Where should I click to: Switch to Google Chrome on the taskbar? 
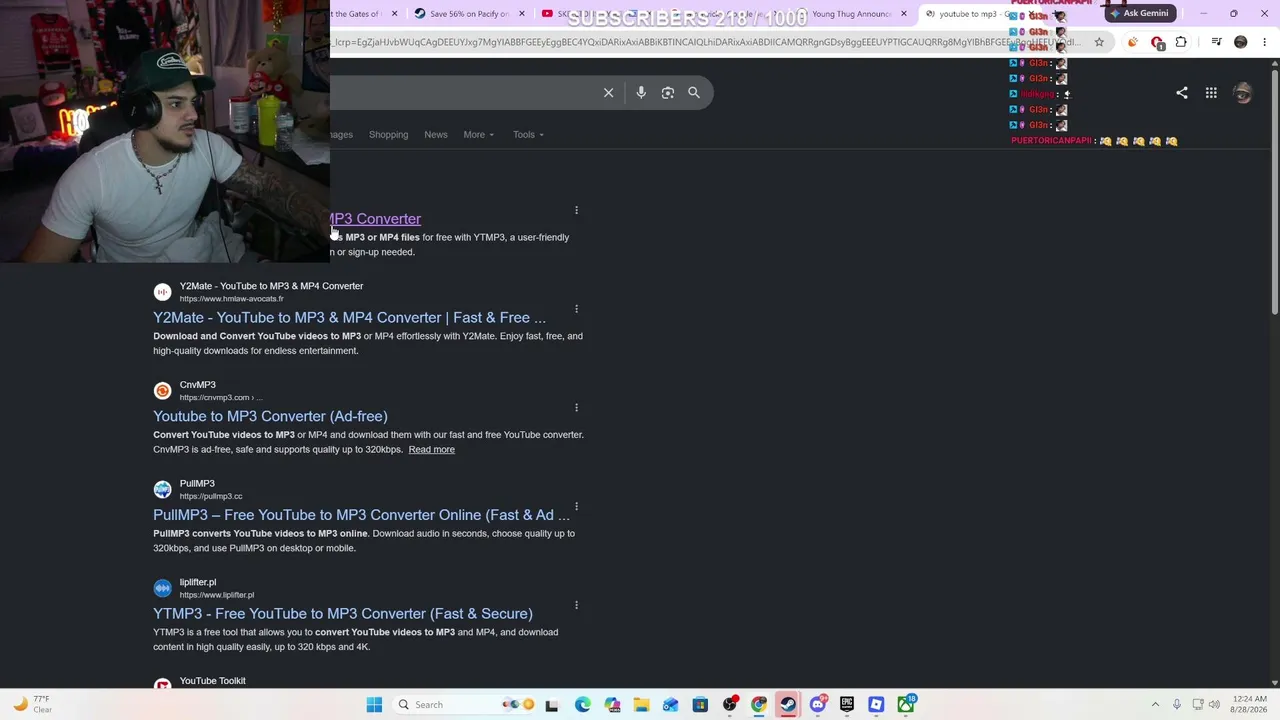759,705
